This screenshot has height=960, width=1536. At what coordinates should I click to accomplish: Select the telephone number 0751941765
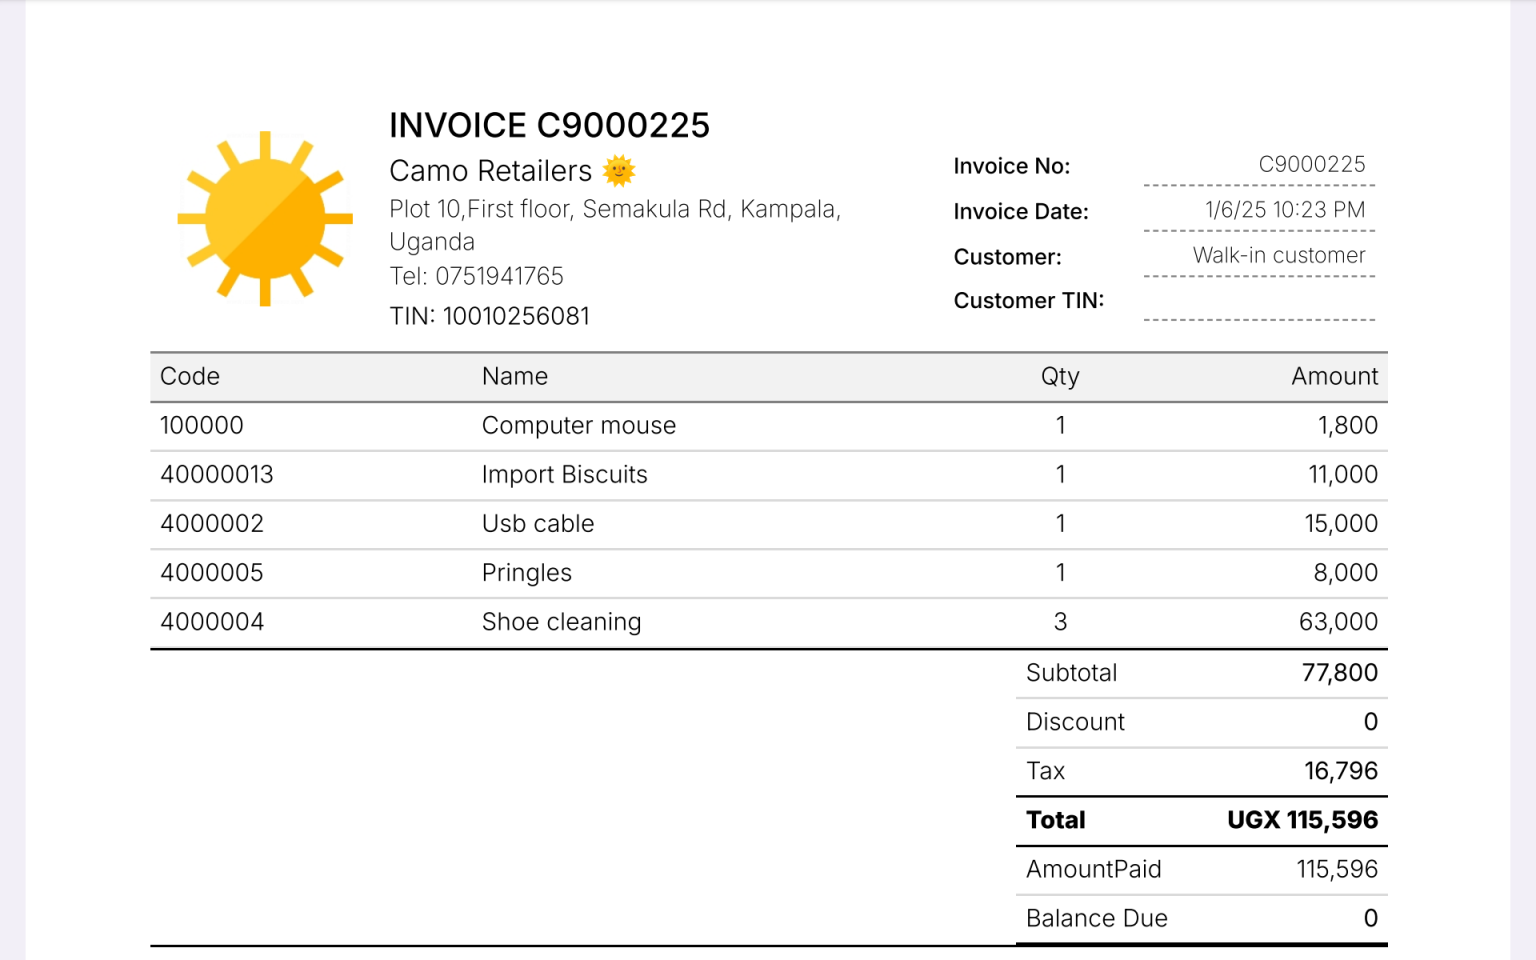click(x=476, y=276)
